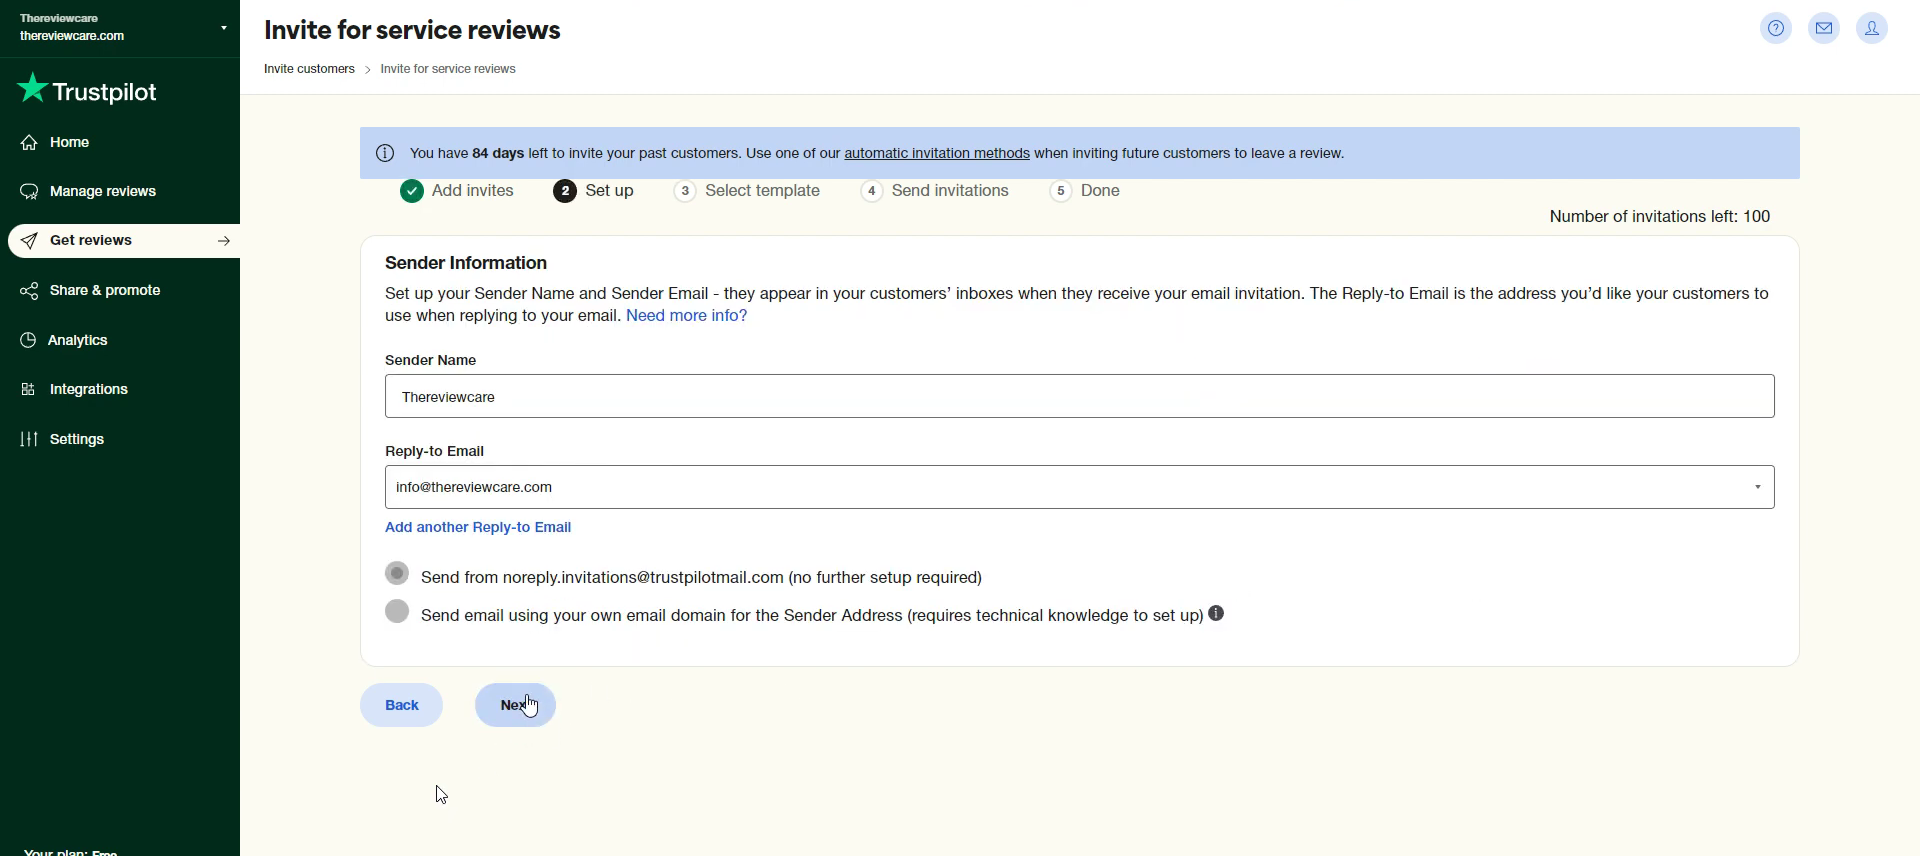
Task: Click the Integrations puzzle icon
Action: [28, 390]
